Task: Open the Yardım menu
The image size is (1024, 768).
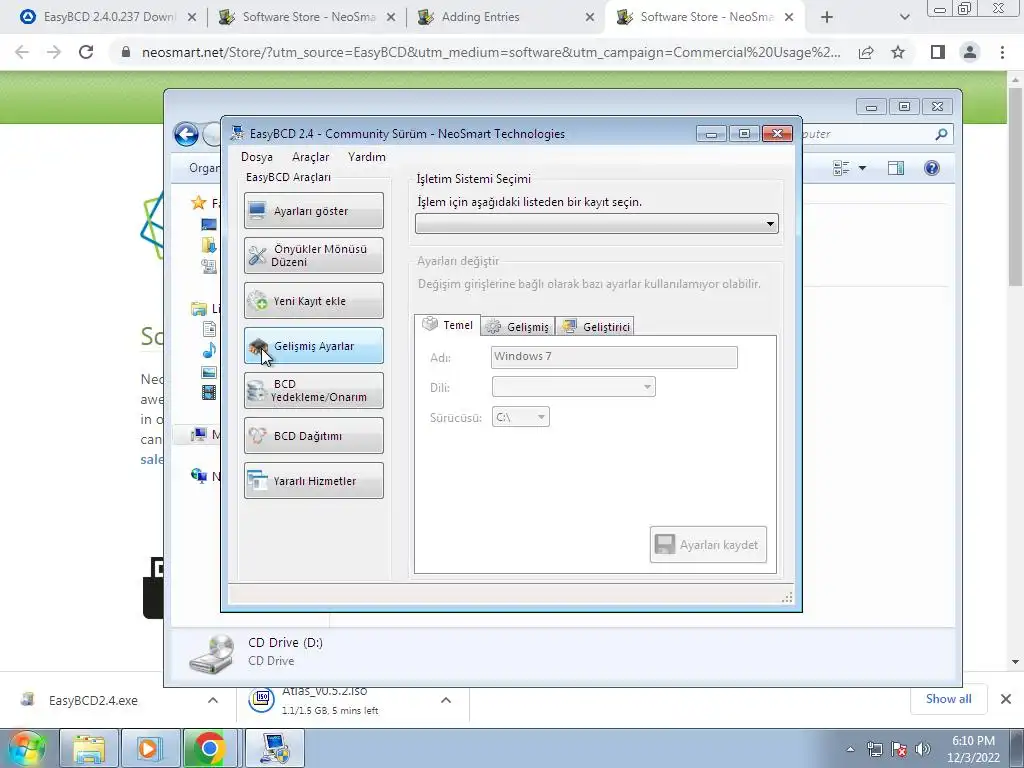Action: (x=366, y=157)
